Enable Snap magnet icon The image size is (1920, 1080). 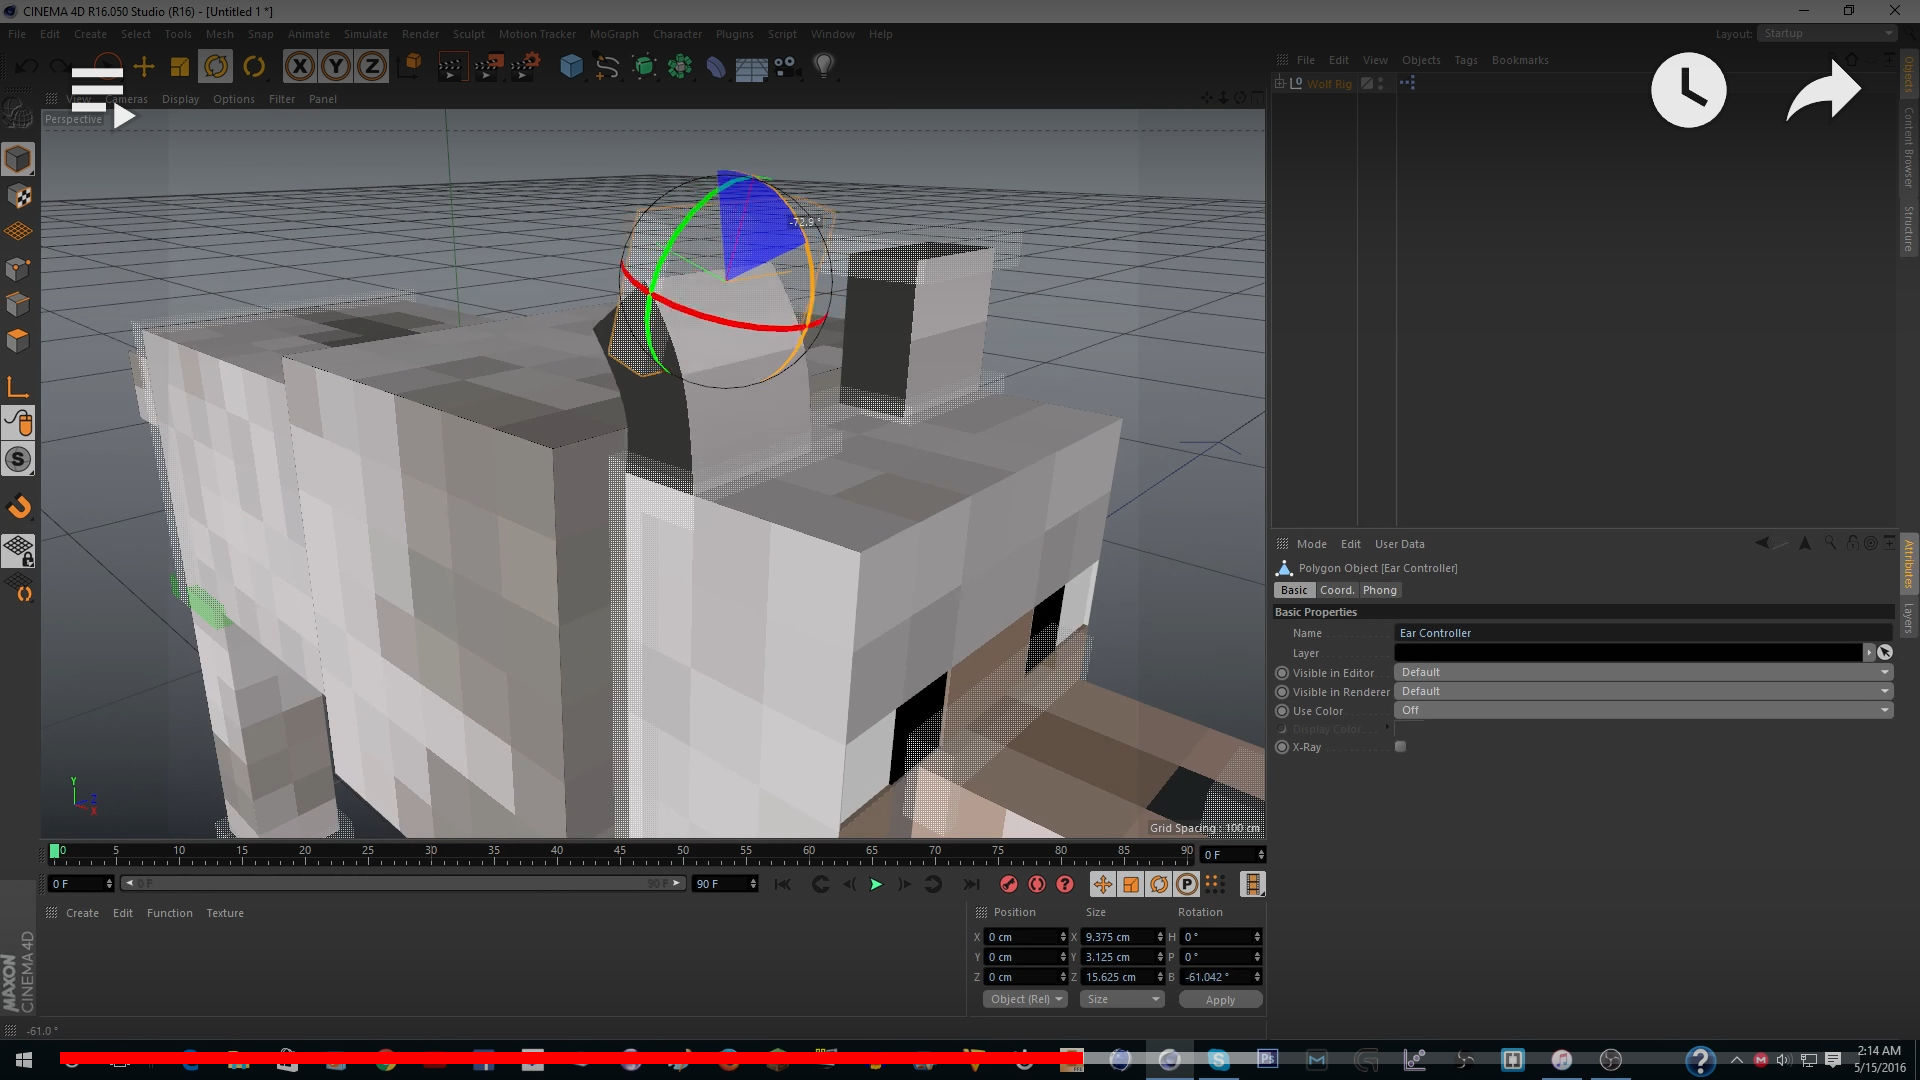pyautogui.click(x=18, y=506)
